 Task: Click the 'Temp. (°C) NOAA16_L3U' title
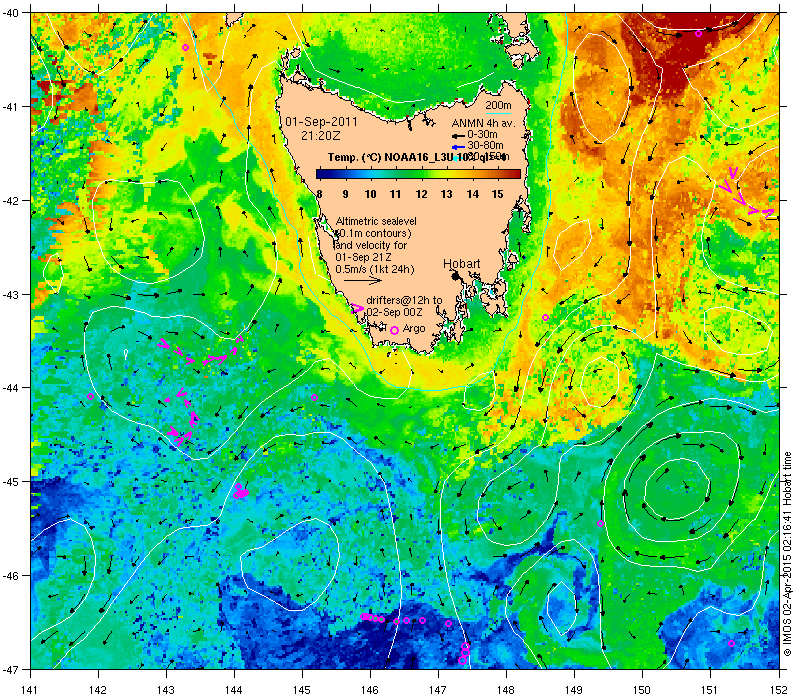coord(388,157)
